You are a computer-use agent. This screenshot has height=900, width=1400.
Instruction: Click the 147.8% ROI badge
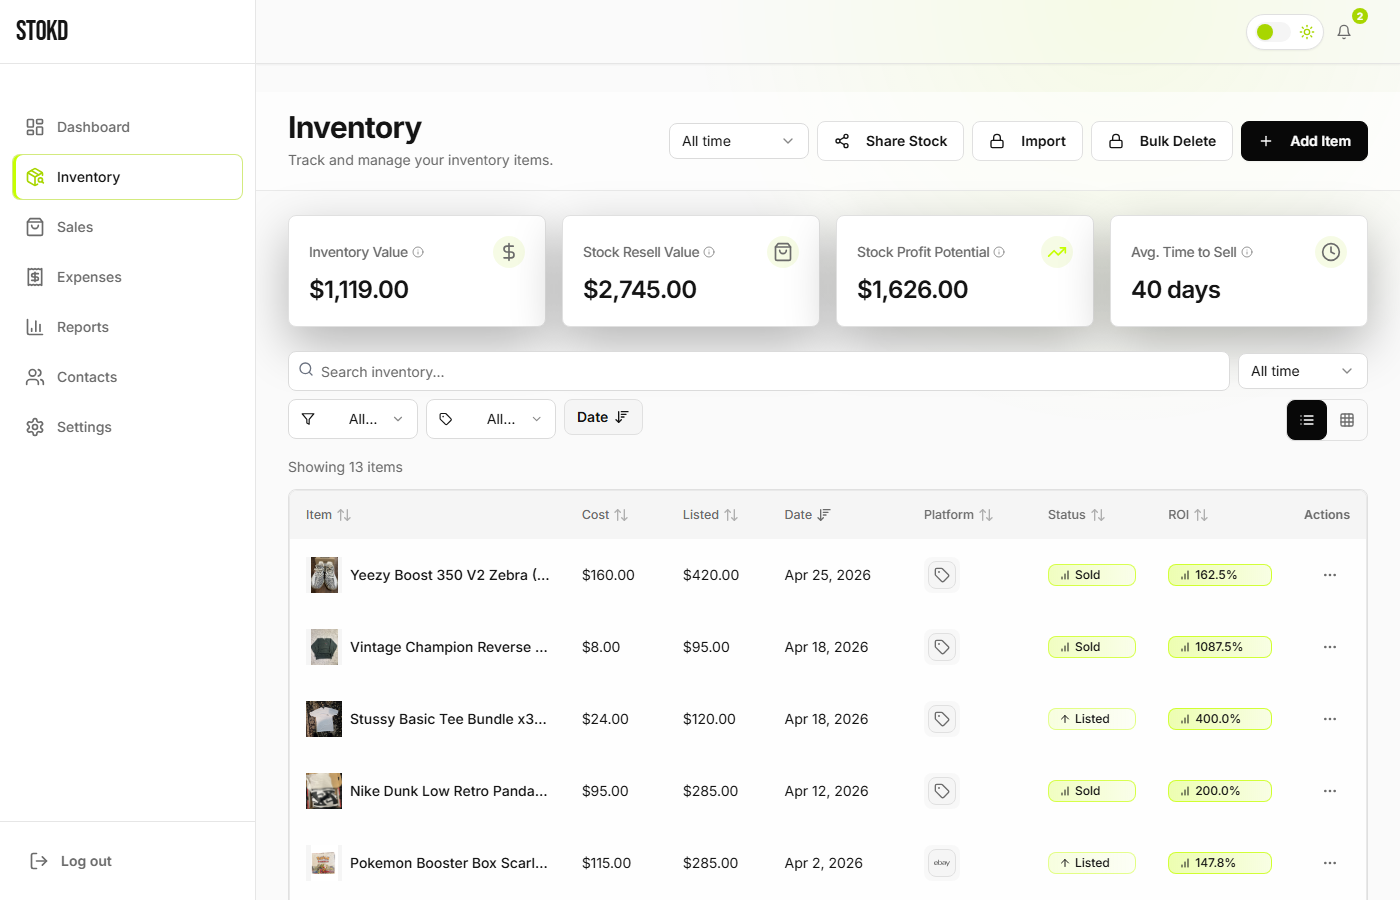[x=1220, y=863]
